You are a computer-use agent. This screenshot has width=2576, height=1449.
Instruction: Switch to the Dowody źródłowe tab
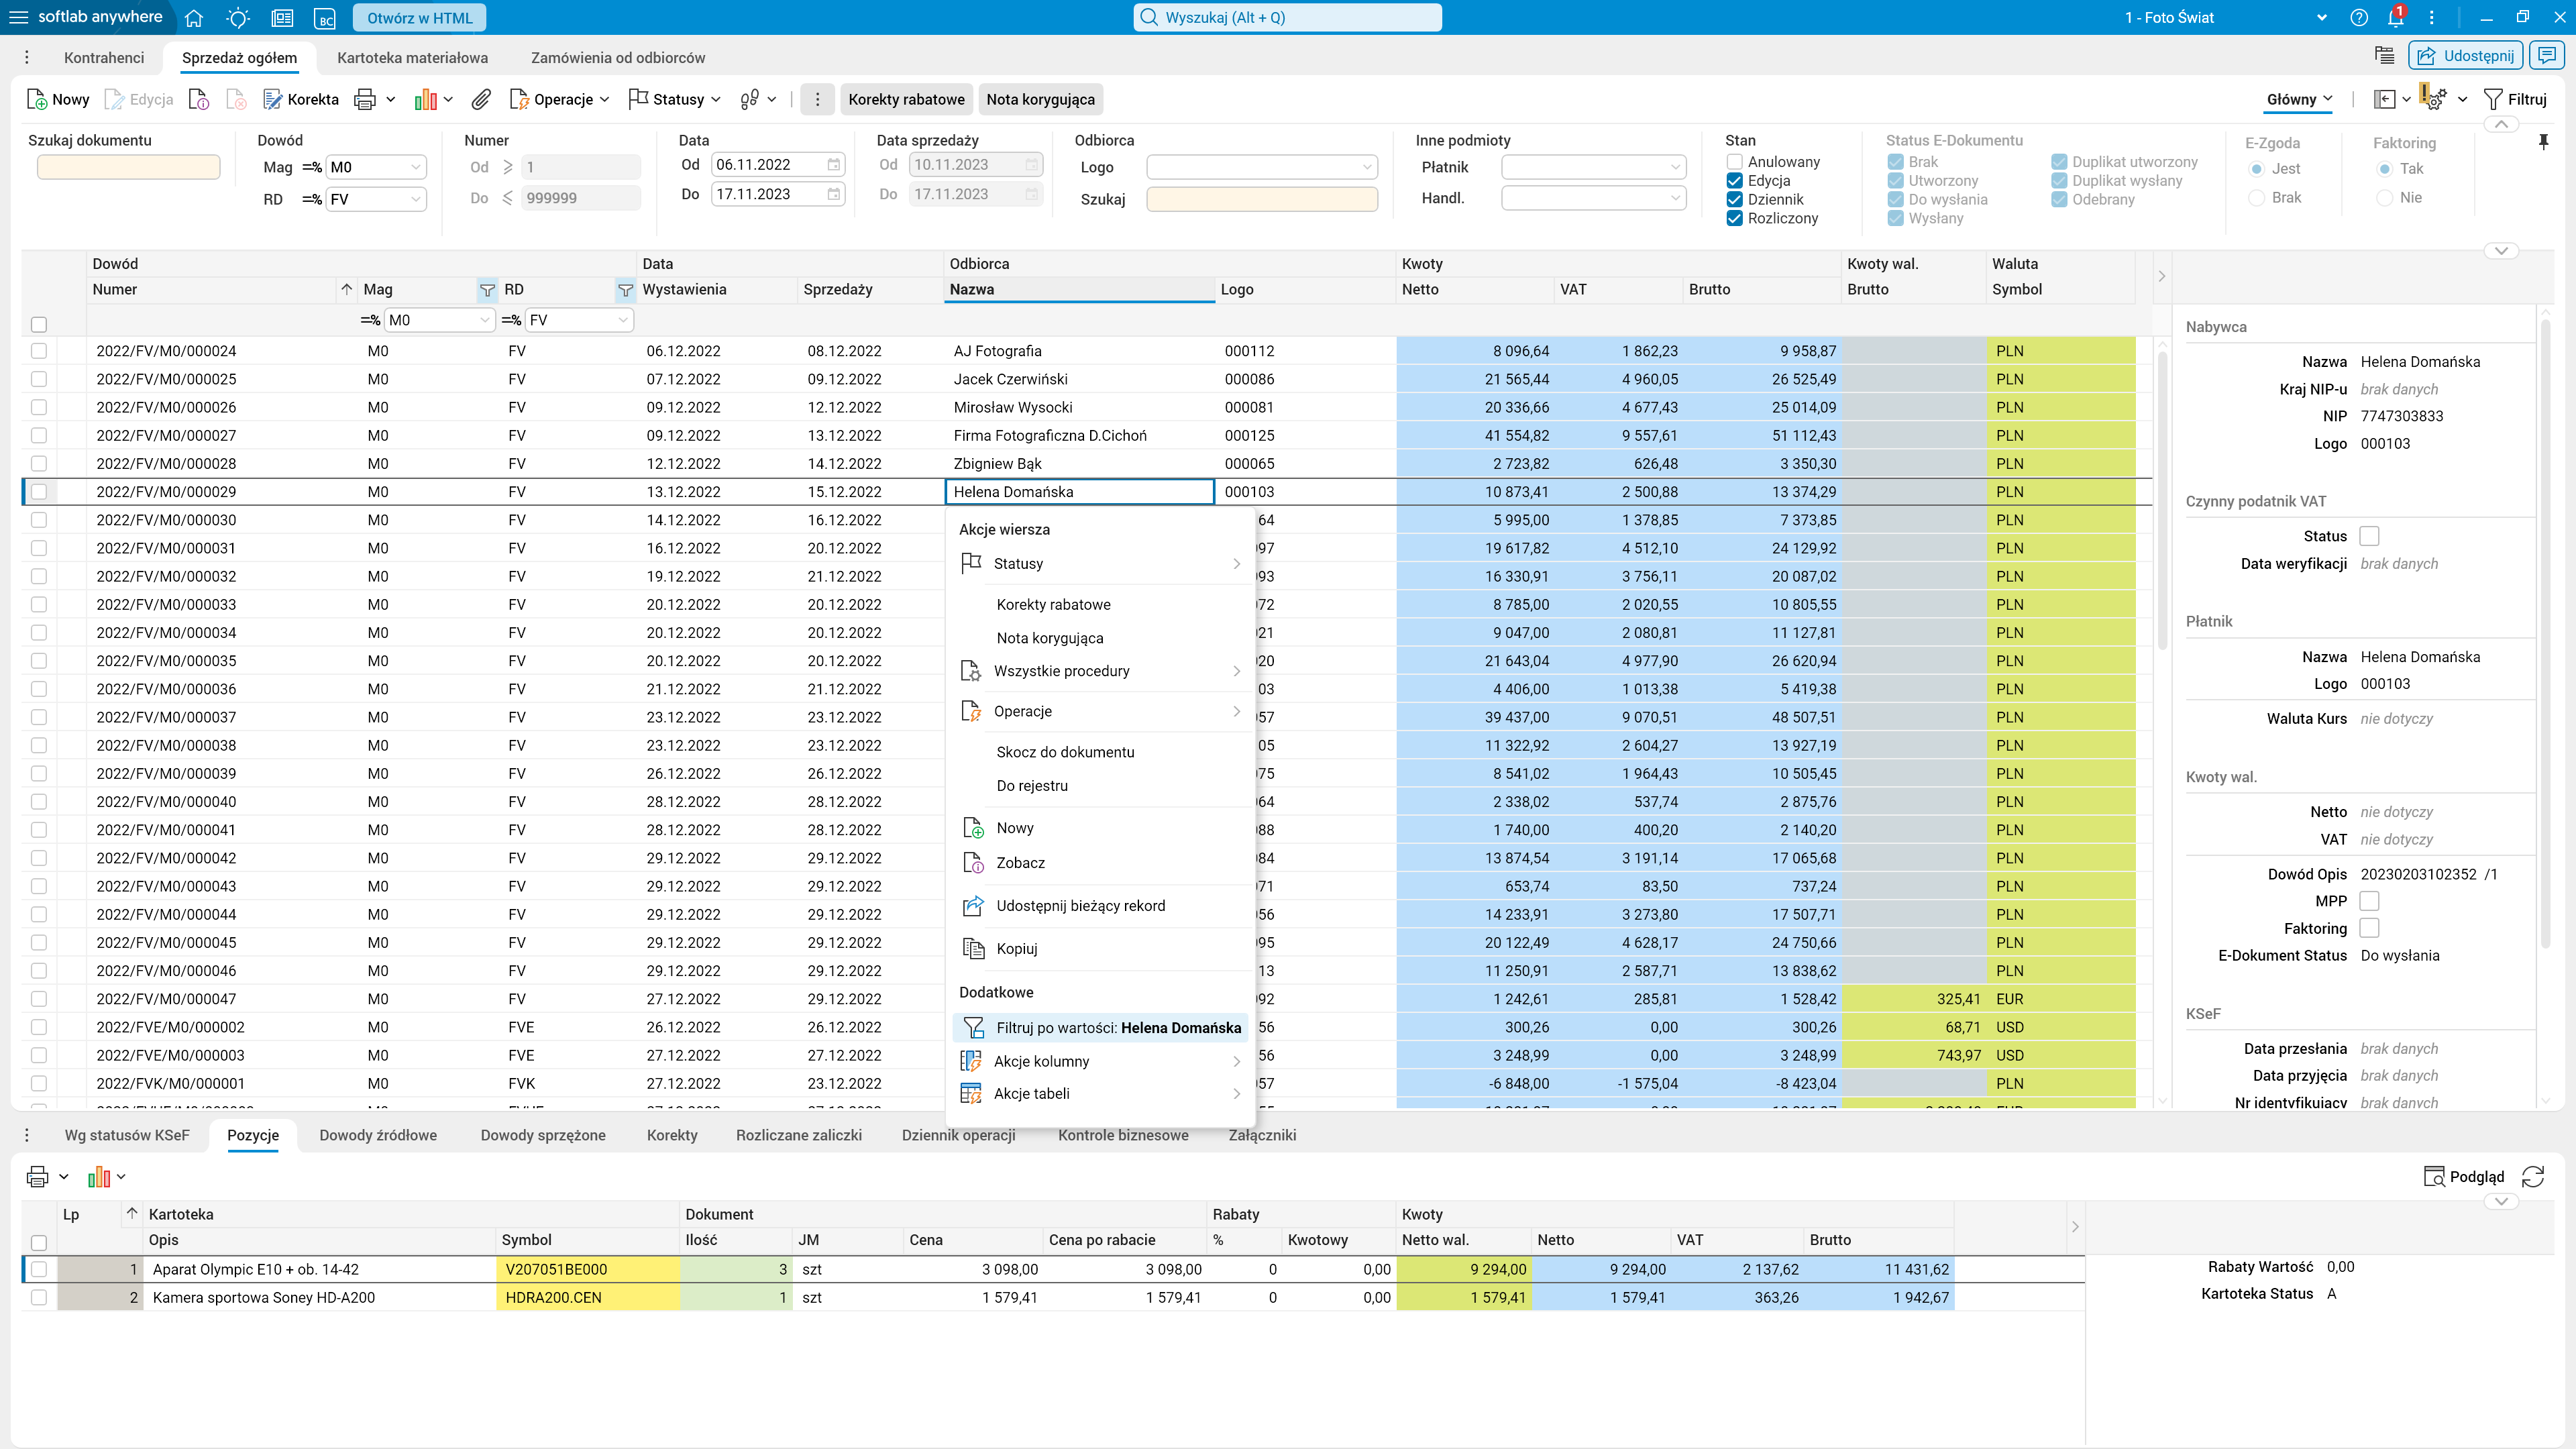[x=378, y=1135]
